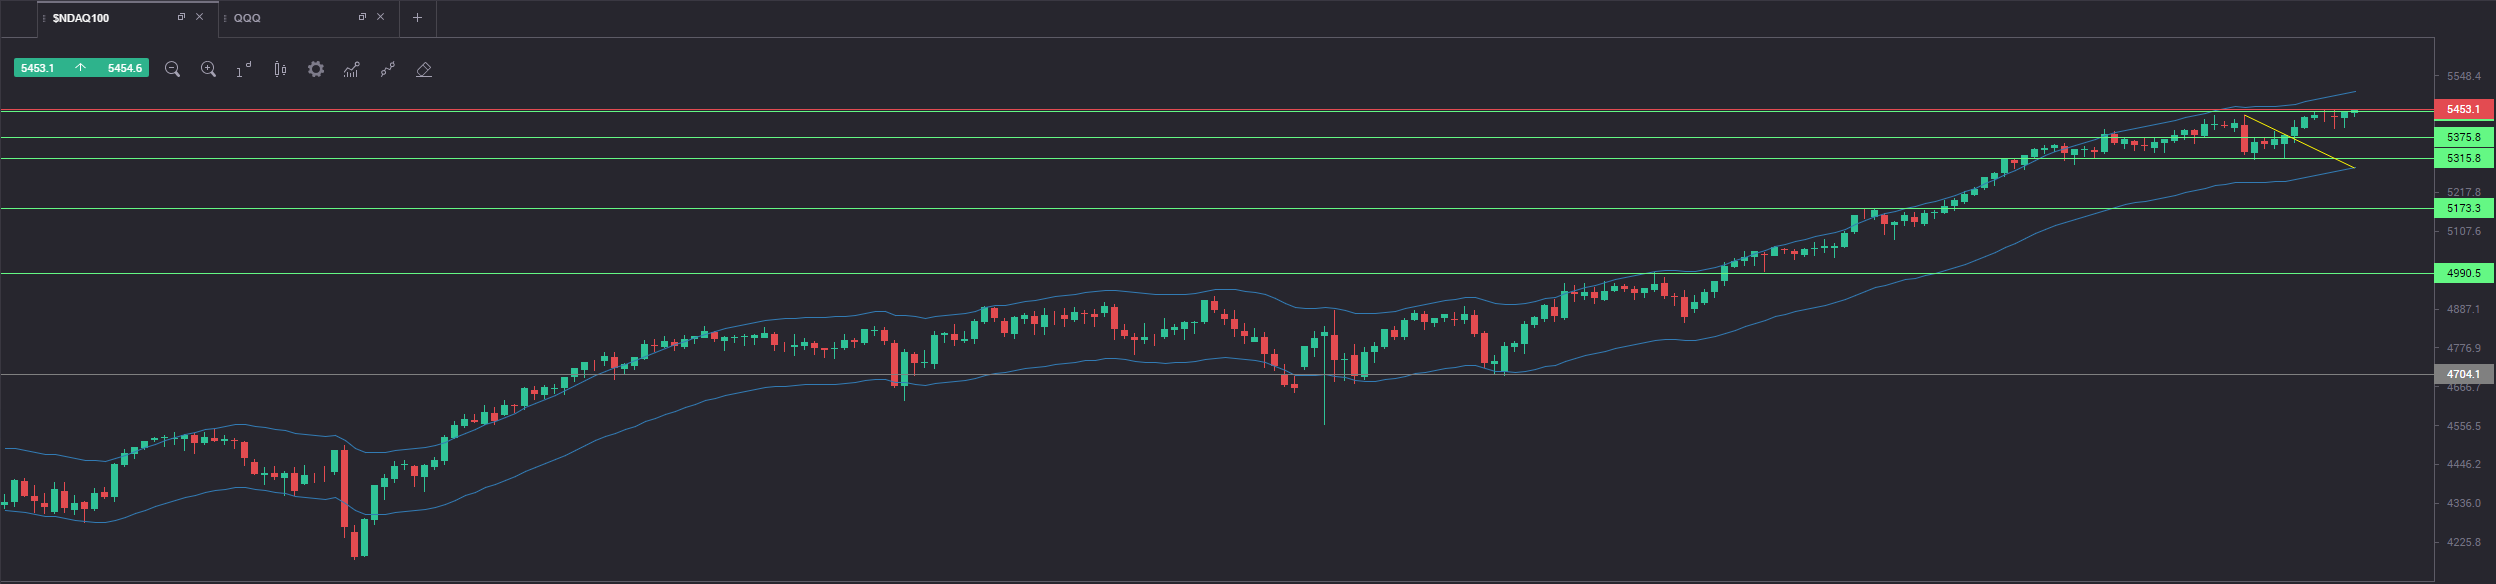
Task: Switch to the QQQ tab
Action: pos(247,18)
